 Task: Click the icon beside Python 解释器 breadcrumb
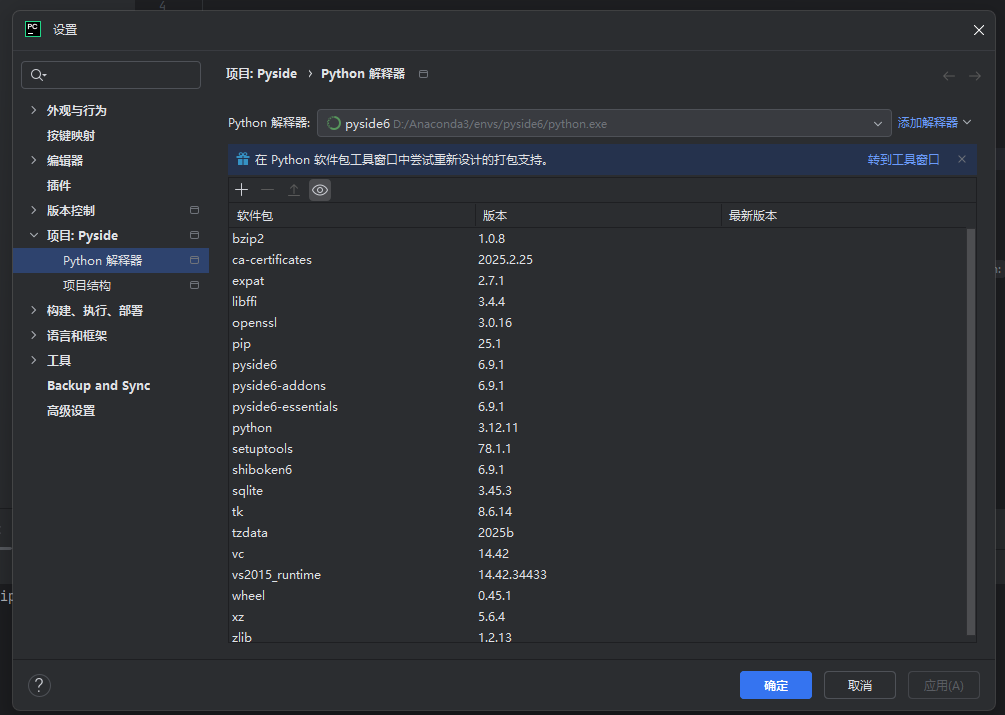[x=423, y=74]
